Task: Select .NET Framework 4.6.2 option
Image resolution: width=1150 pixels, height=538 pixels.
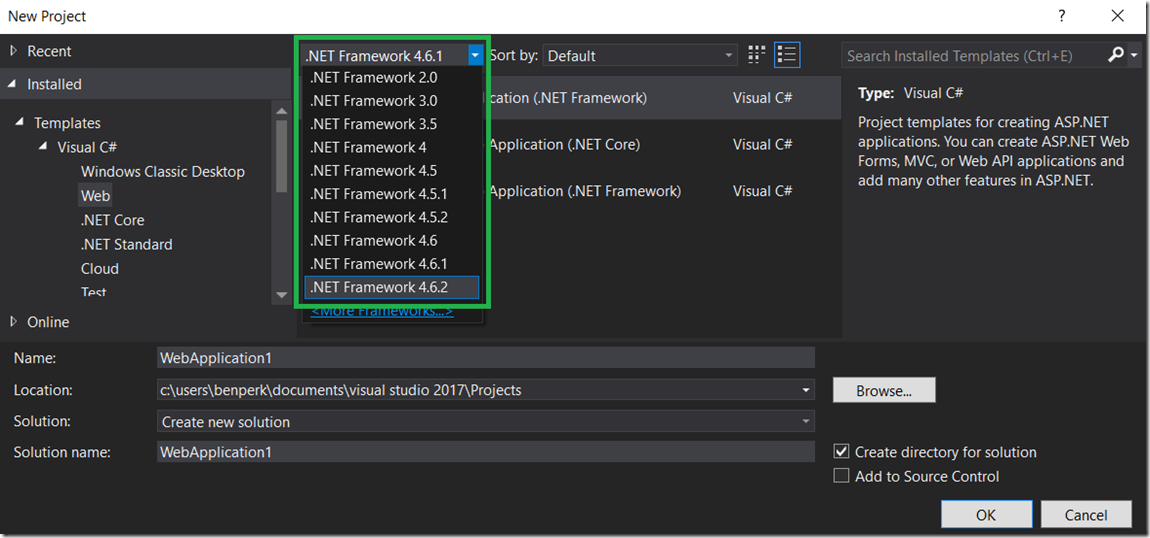Action: (x=392, y=287)
